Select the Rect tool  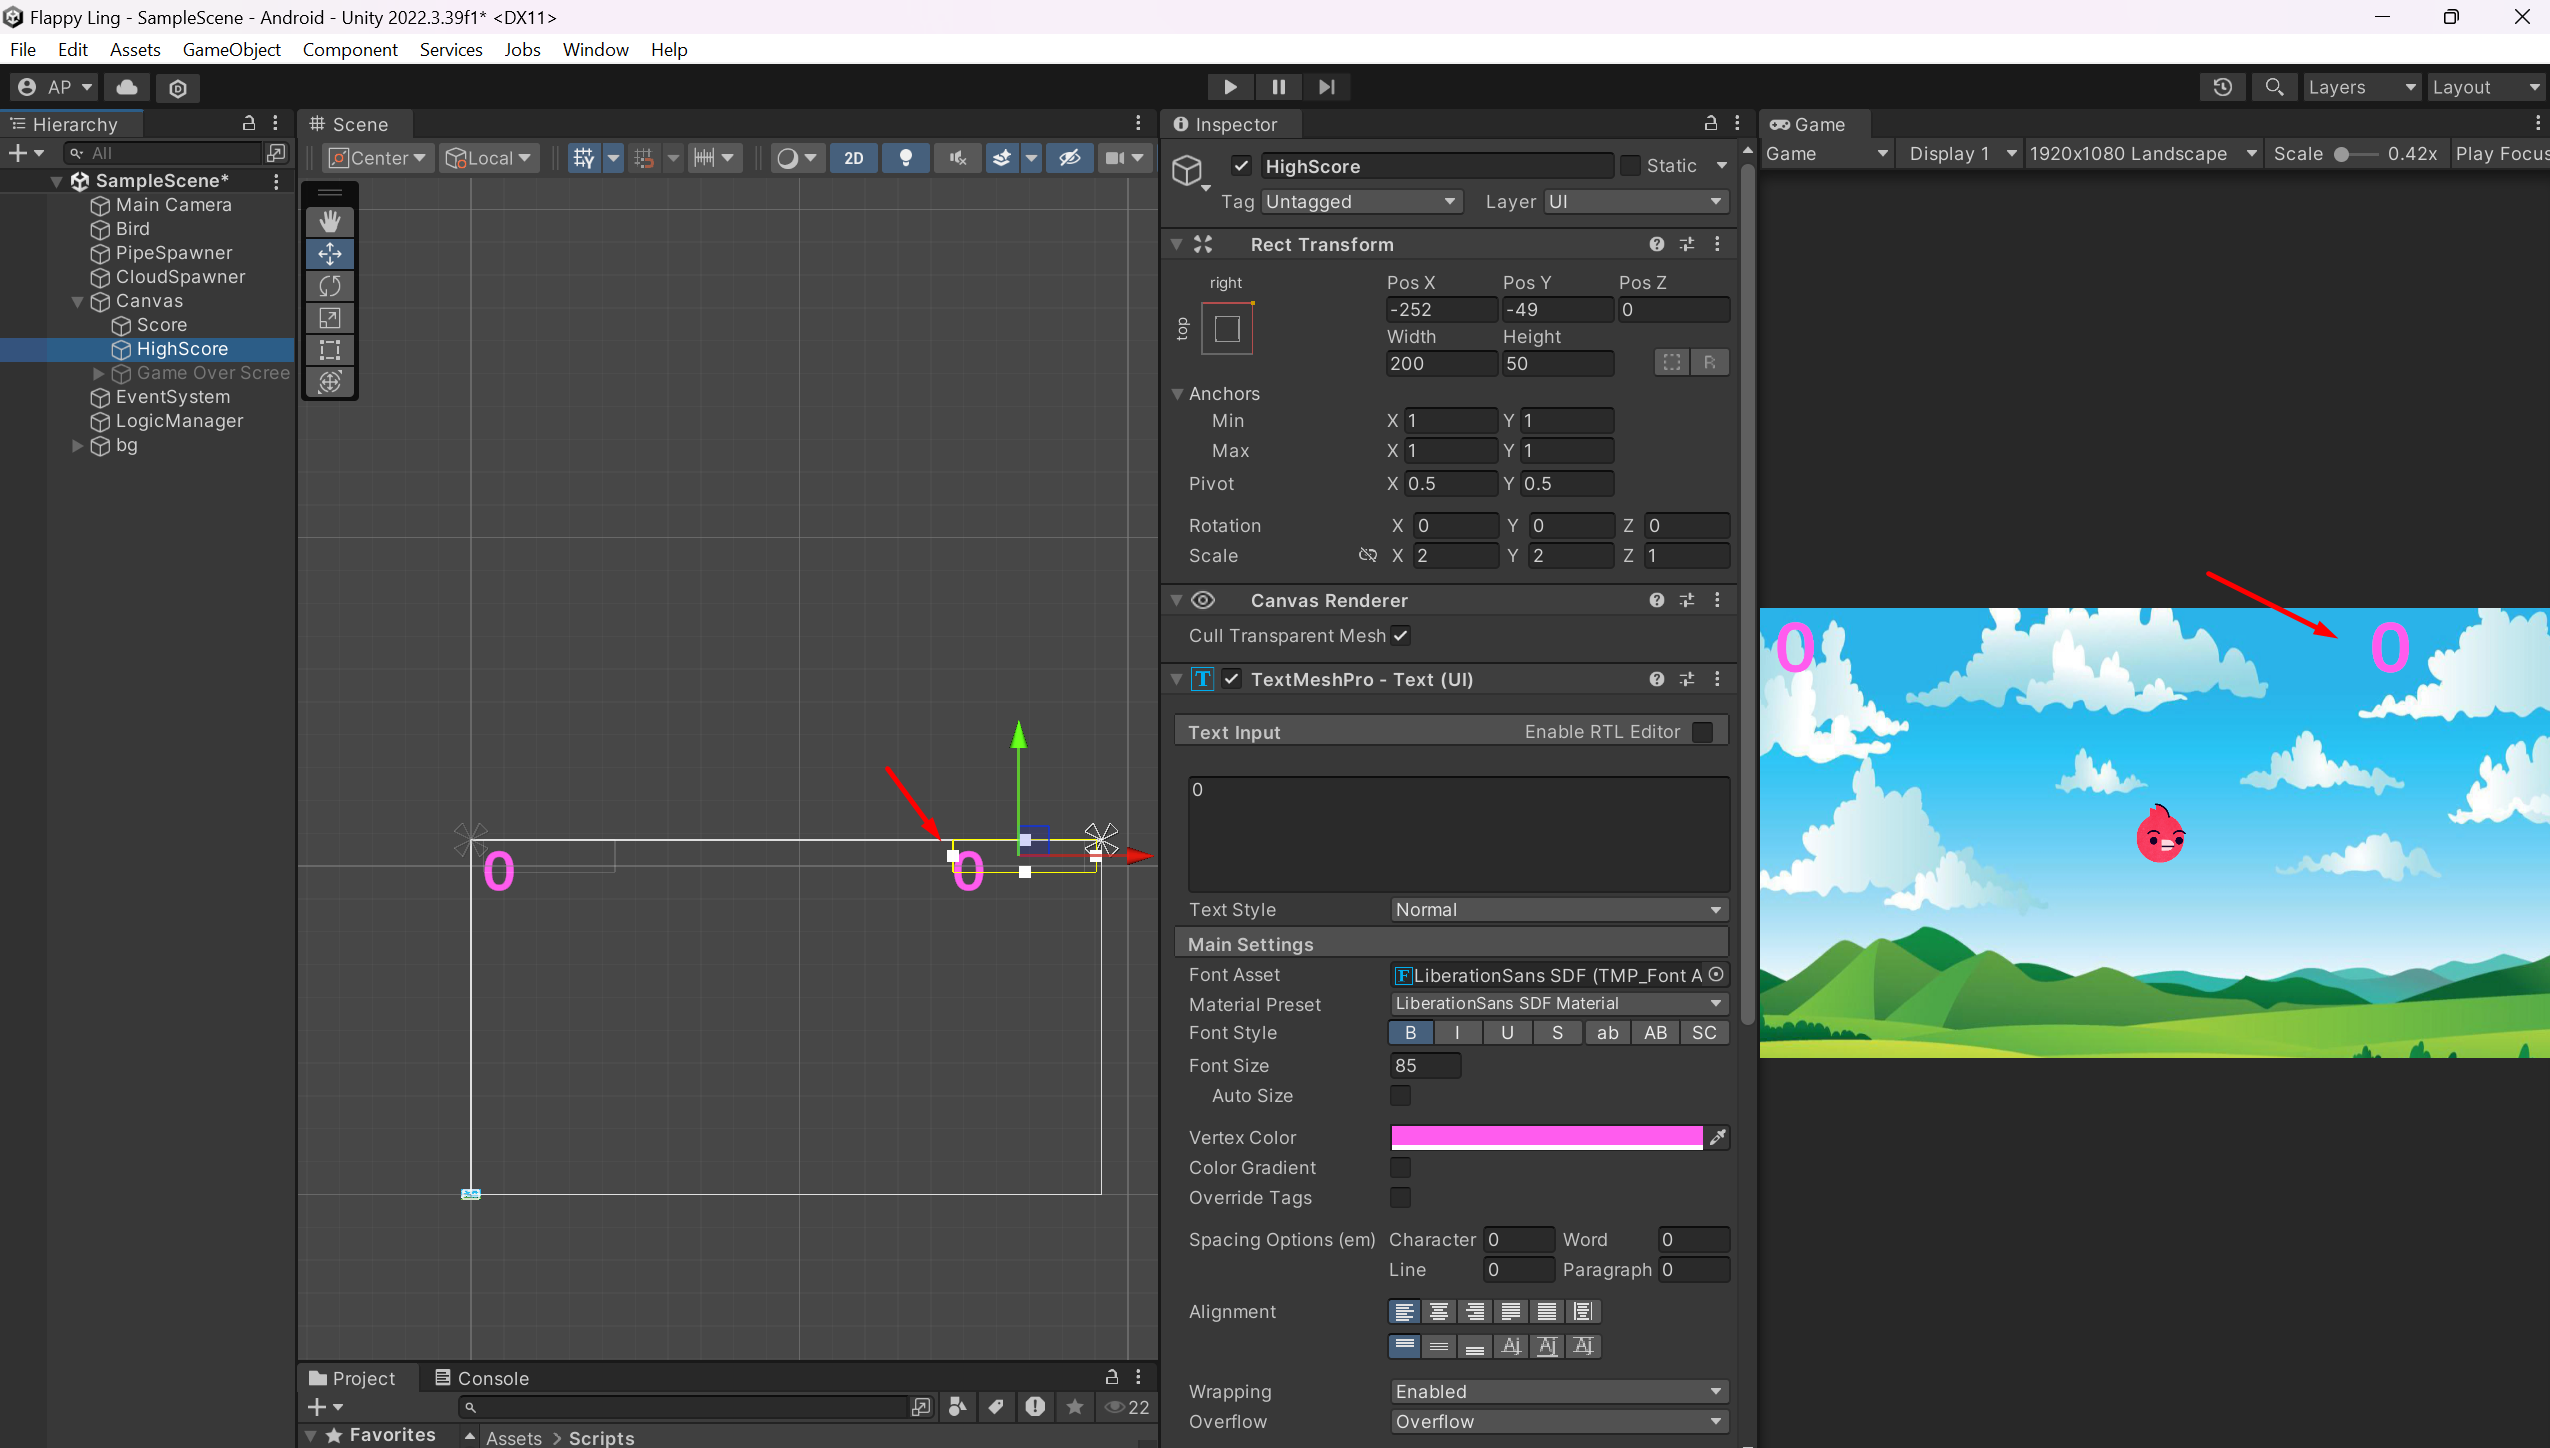(x=329, y=350)
